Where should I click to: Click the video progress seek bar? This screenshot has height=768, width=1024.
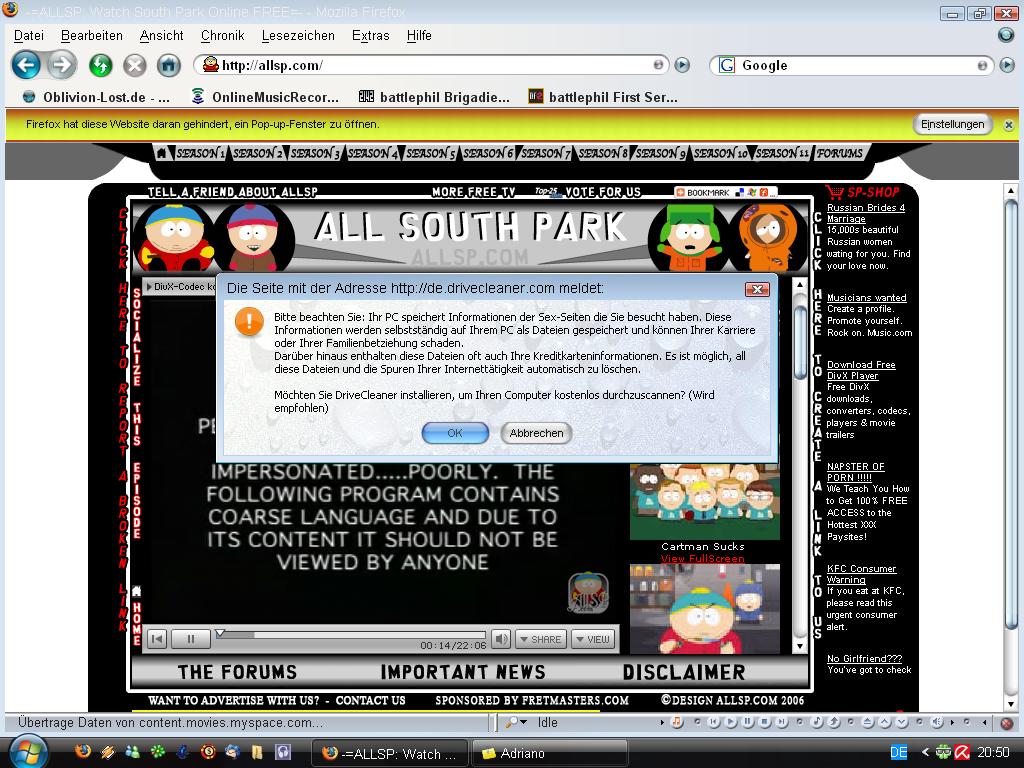point(350,634)
